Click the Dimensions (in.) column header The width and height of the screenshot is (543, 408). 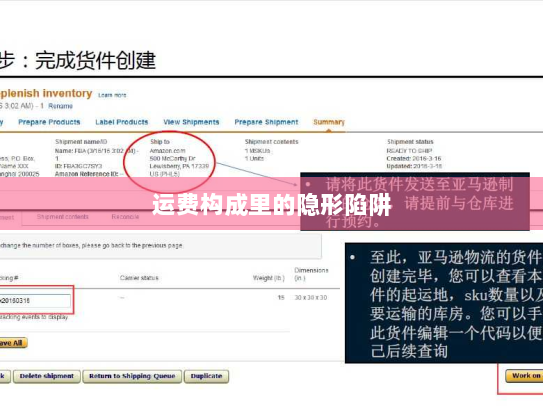(x=311, y=274)
